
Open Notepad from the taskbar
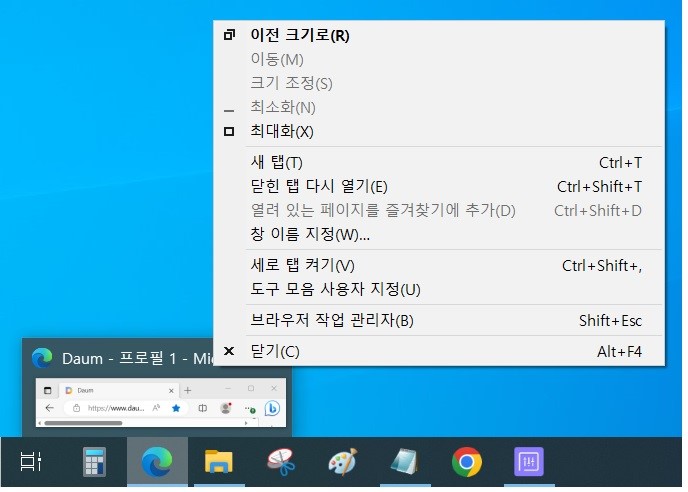click(404, 462)
